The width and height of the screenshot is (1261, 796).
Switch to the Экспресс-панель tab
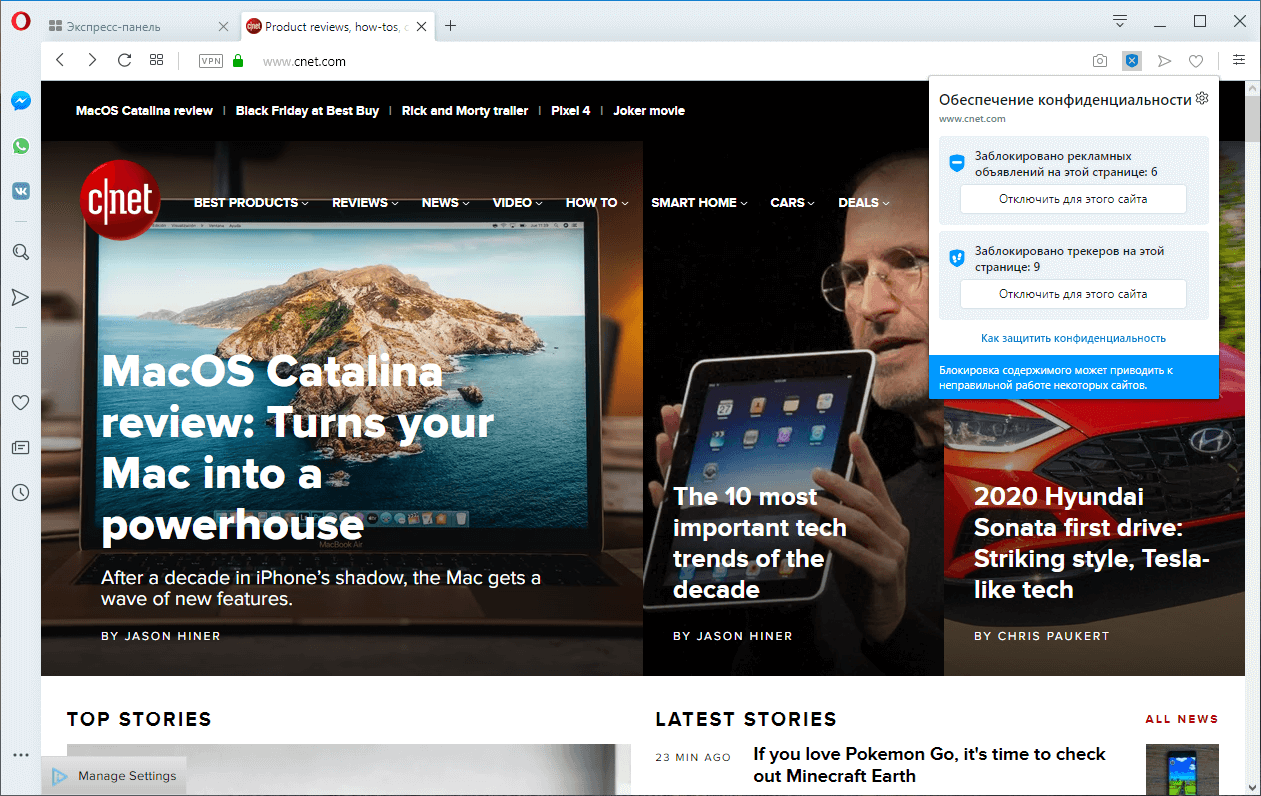pyautogui.click(x=140, y=27)
